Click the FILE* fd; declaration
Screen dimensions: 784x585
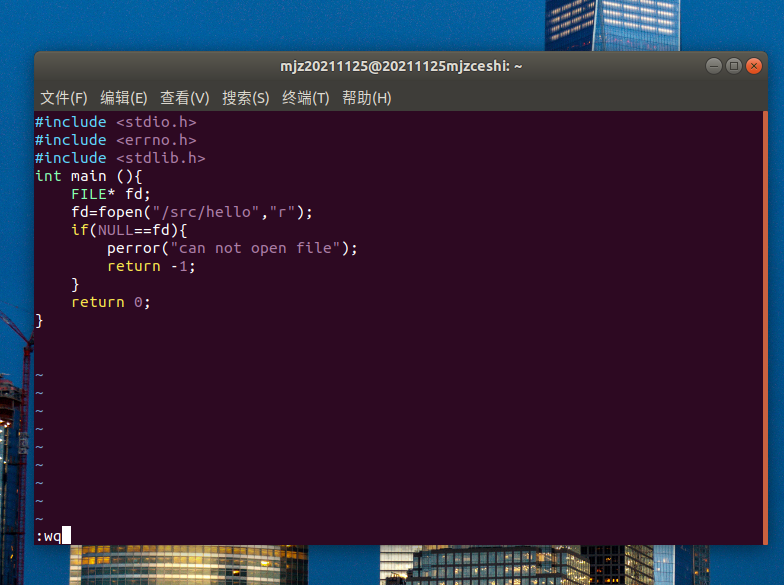pos(110,194)
